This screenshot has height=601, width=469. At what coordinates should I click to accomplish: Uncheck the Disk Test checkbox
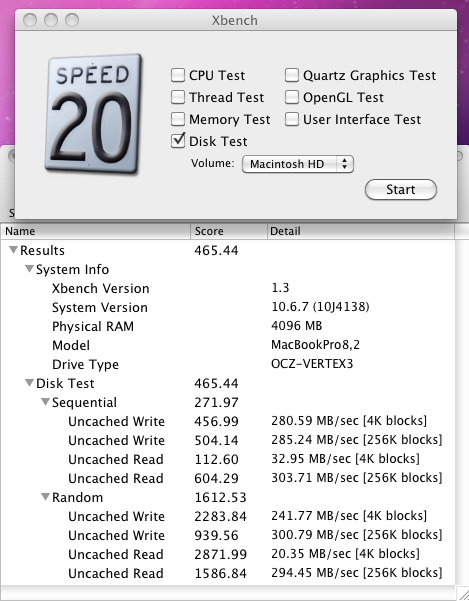click(x=177, y=141)
